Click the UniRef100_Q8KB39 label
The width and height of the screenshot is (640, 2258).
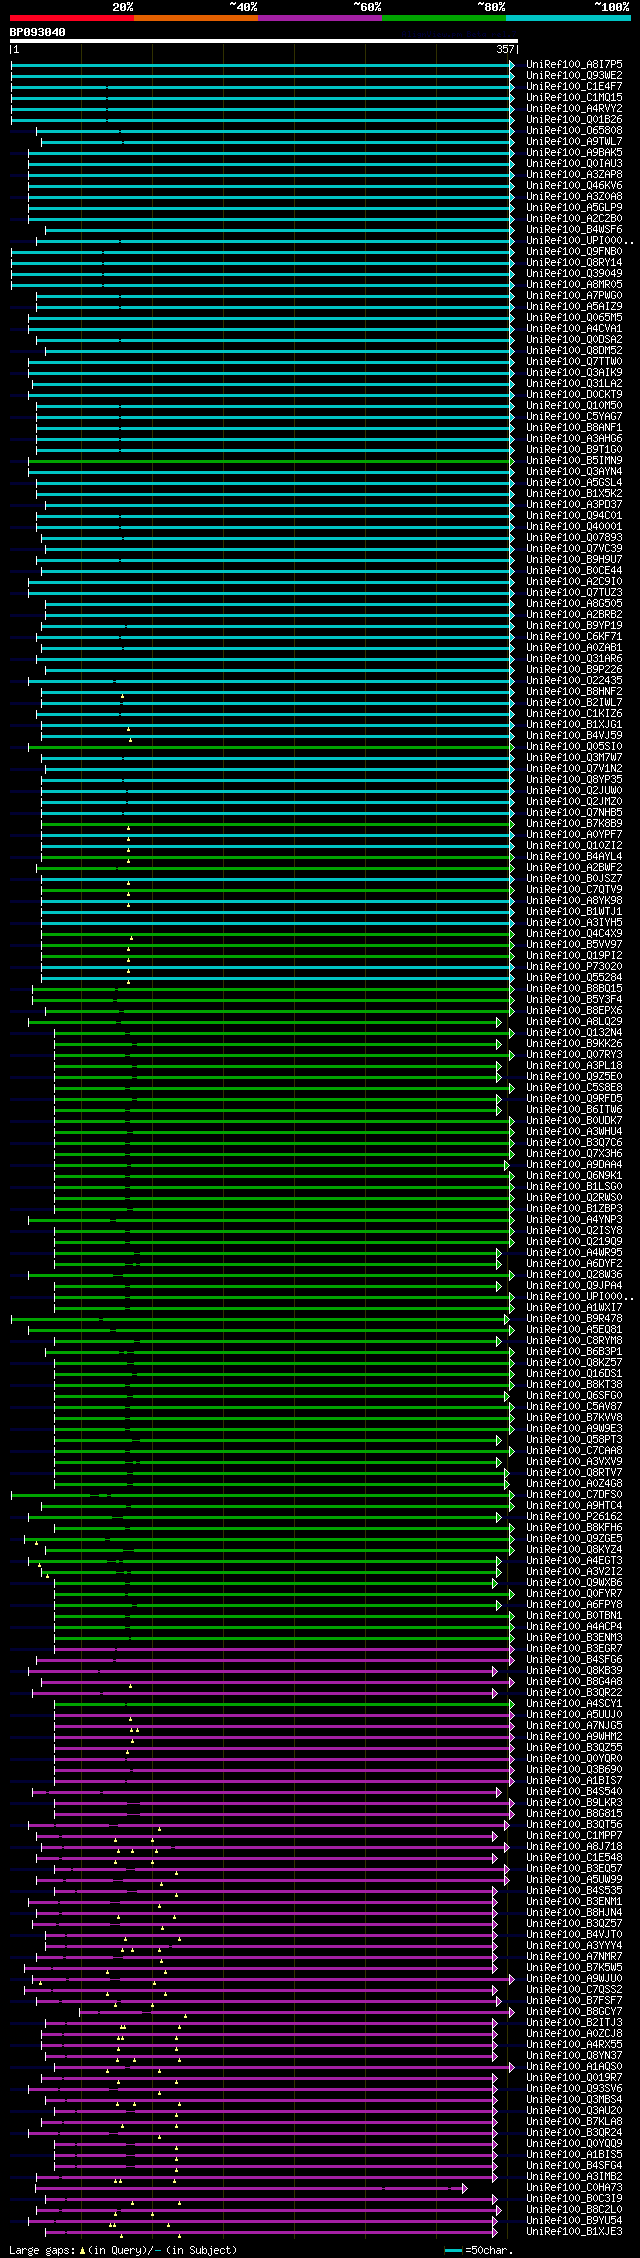tap(574, 1670)
